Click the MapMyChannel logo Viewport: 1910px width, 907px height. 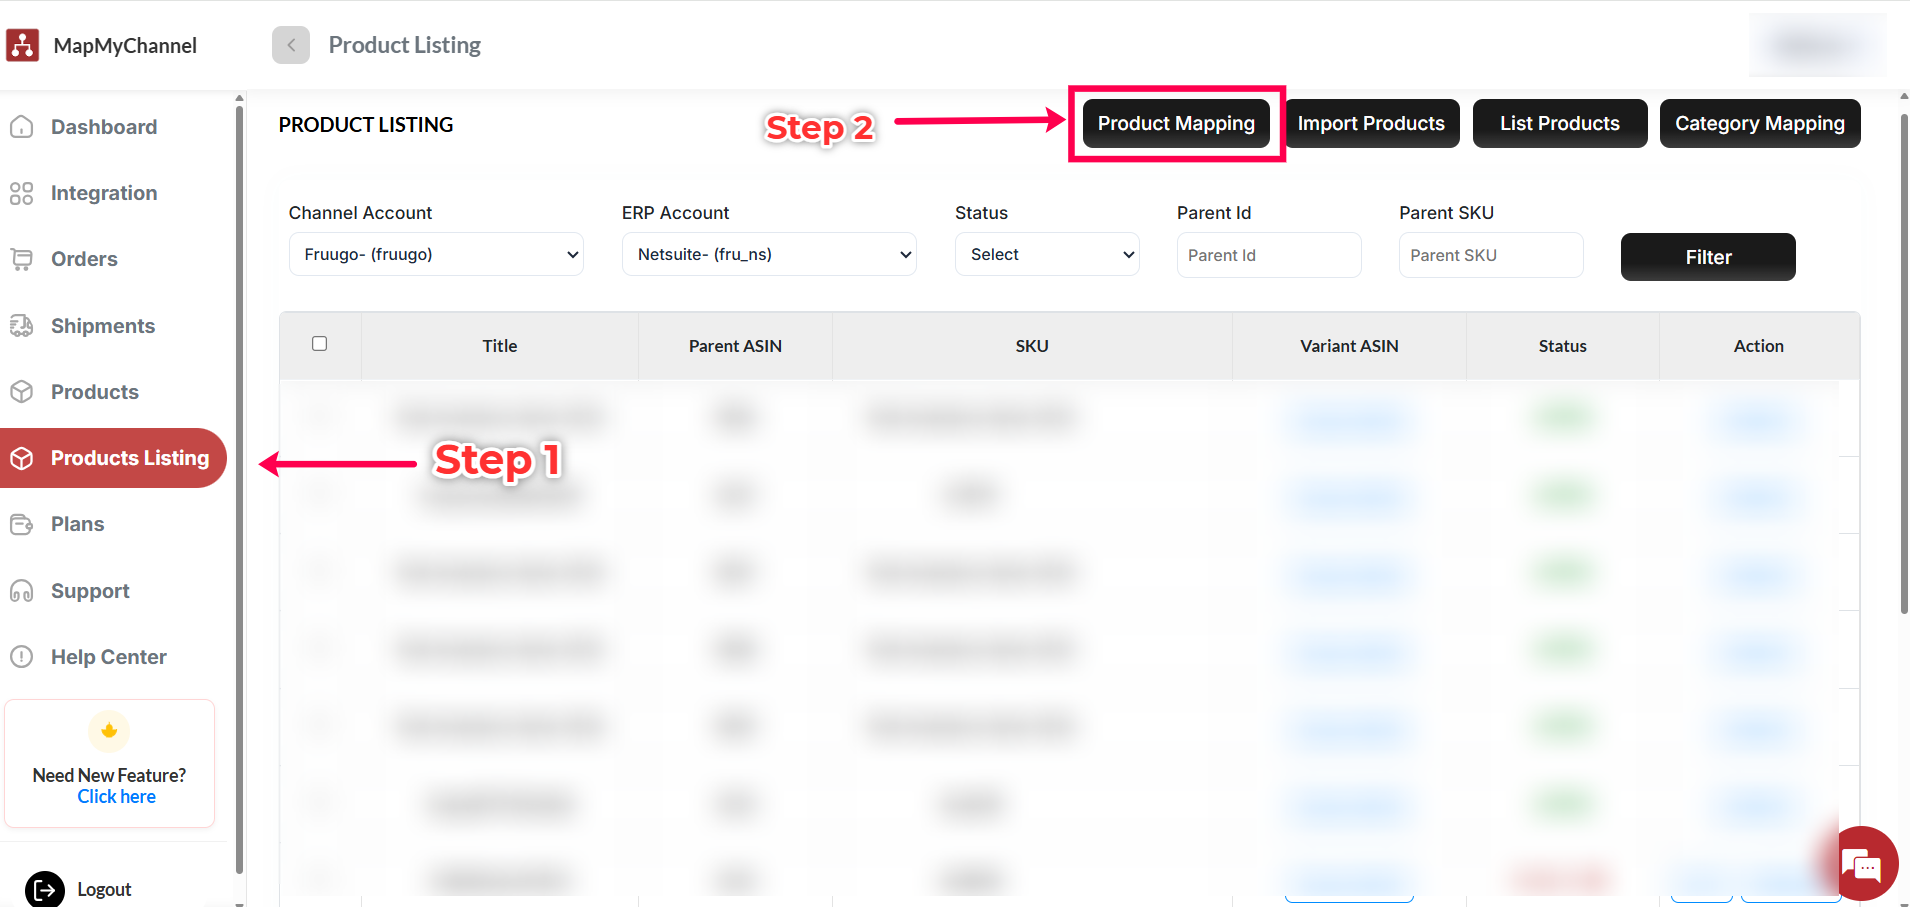pyautogui.click(x=22, y=44)
